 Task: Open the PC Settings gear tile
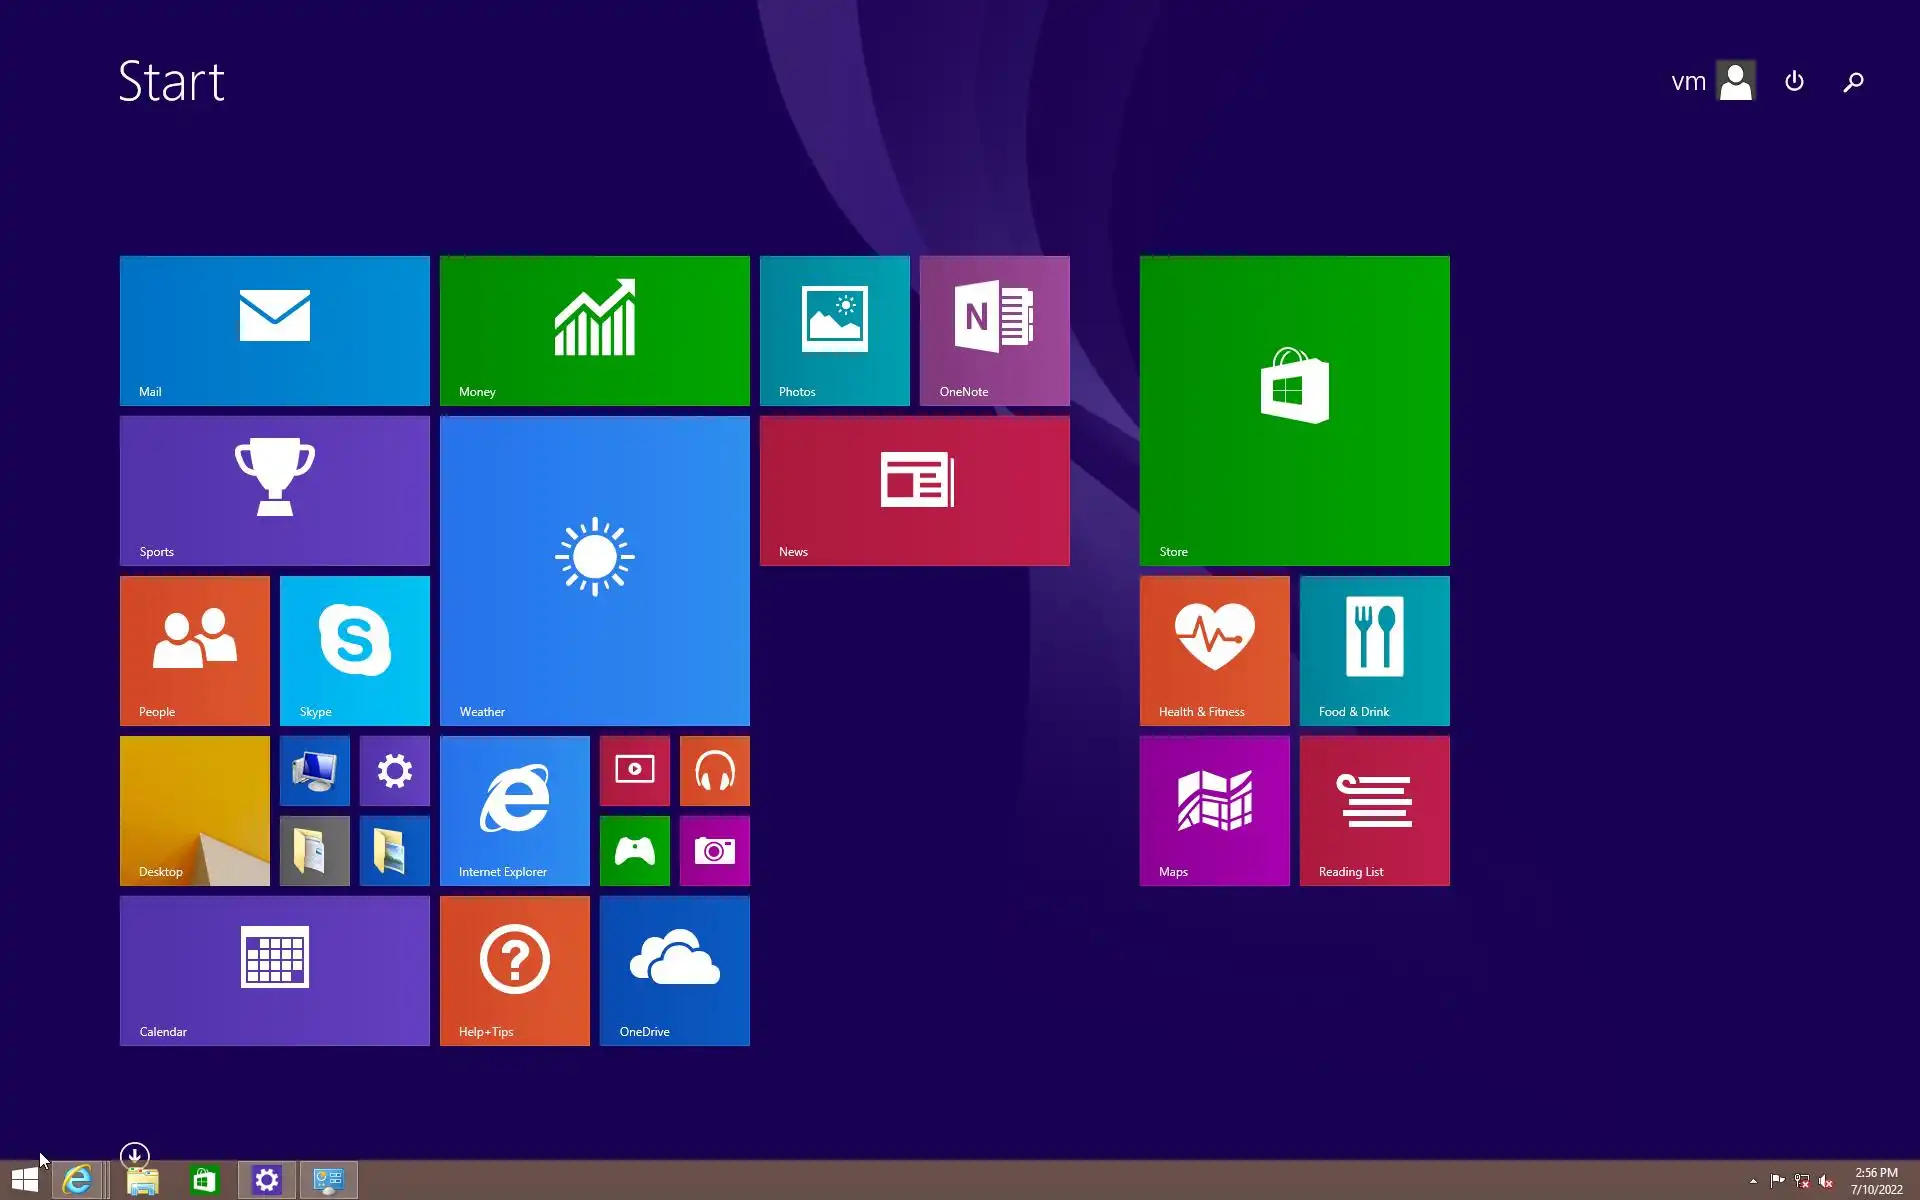(x=394, y=771)
